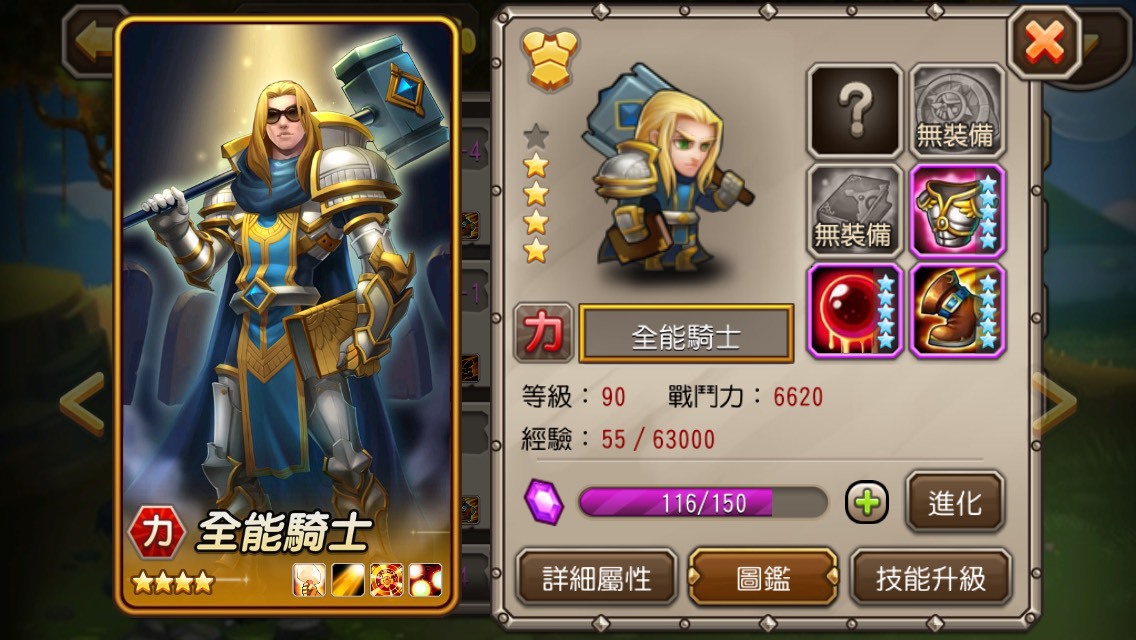
Task: Click the 力 strength type icon
Action: click(543, 333)
